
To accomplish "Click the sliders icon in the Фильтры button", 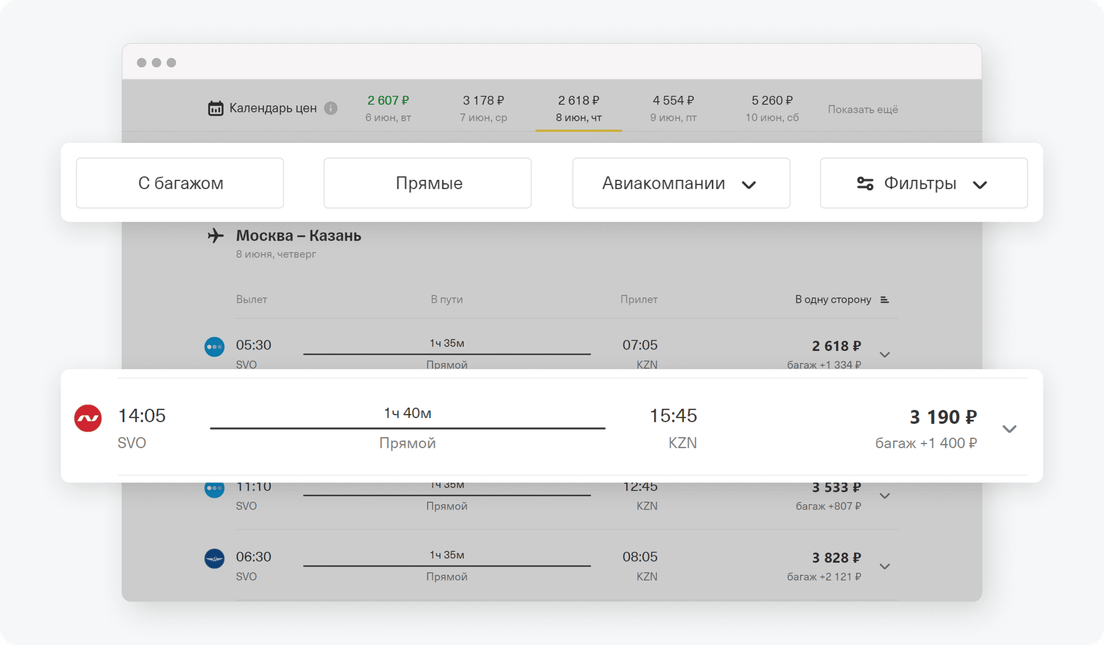I will [865, 184].
